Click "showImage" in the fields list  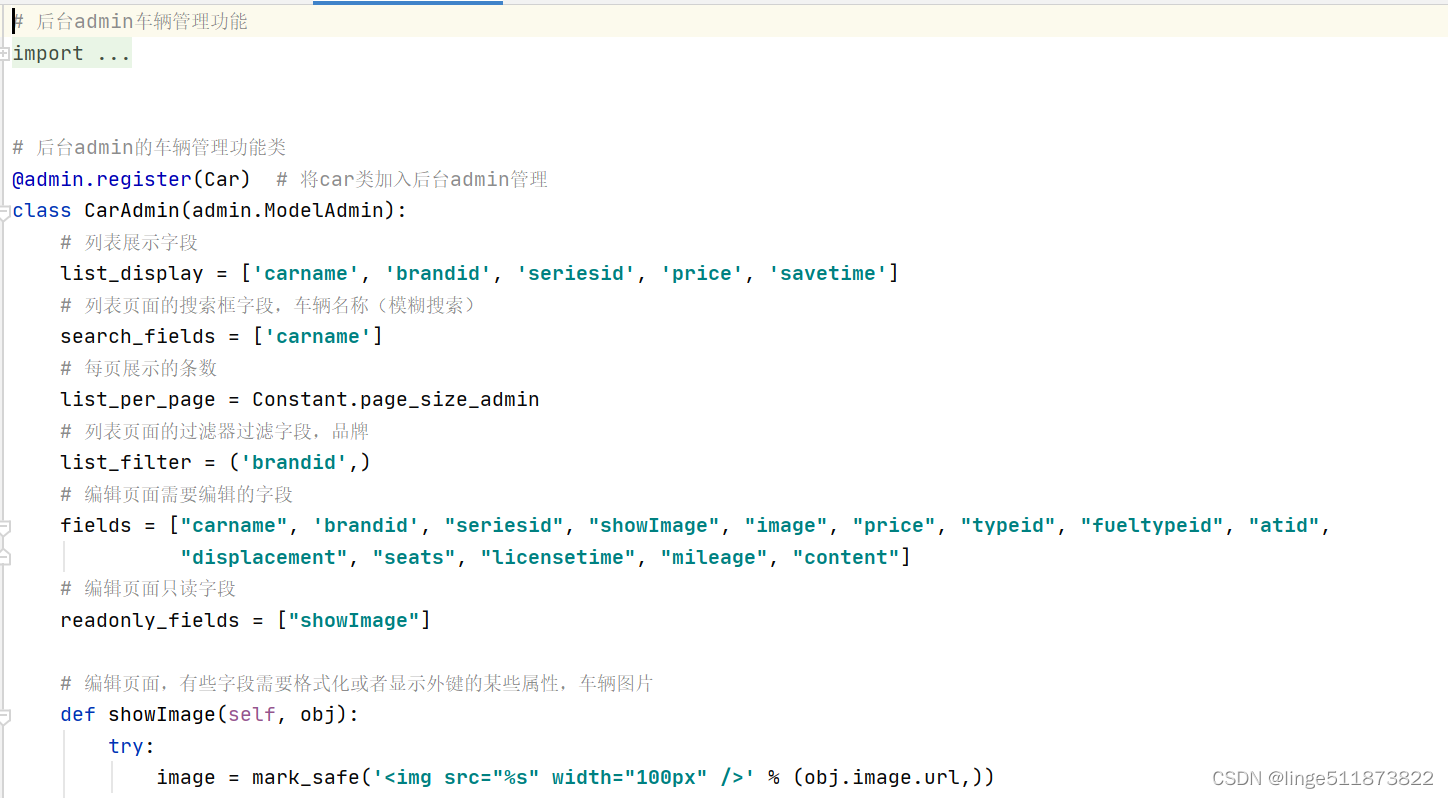pos(654,526)
